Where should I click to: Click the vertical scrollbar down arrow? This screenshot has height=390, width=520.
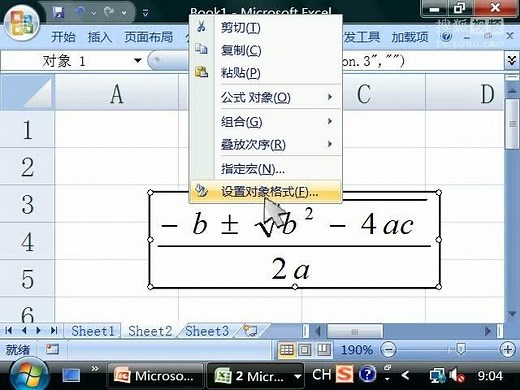click(x=512, y=314)
